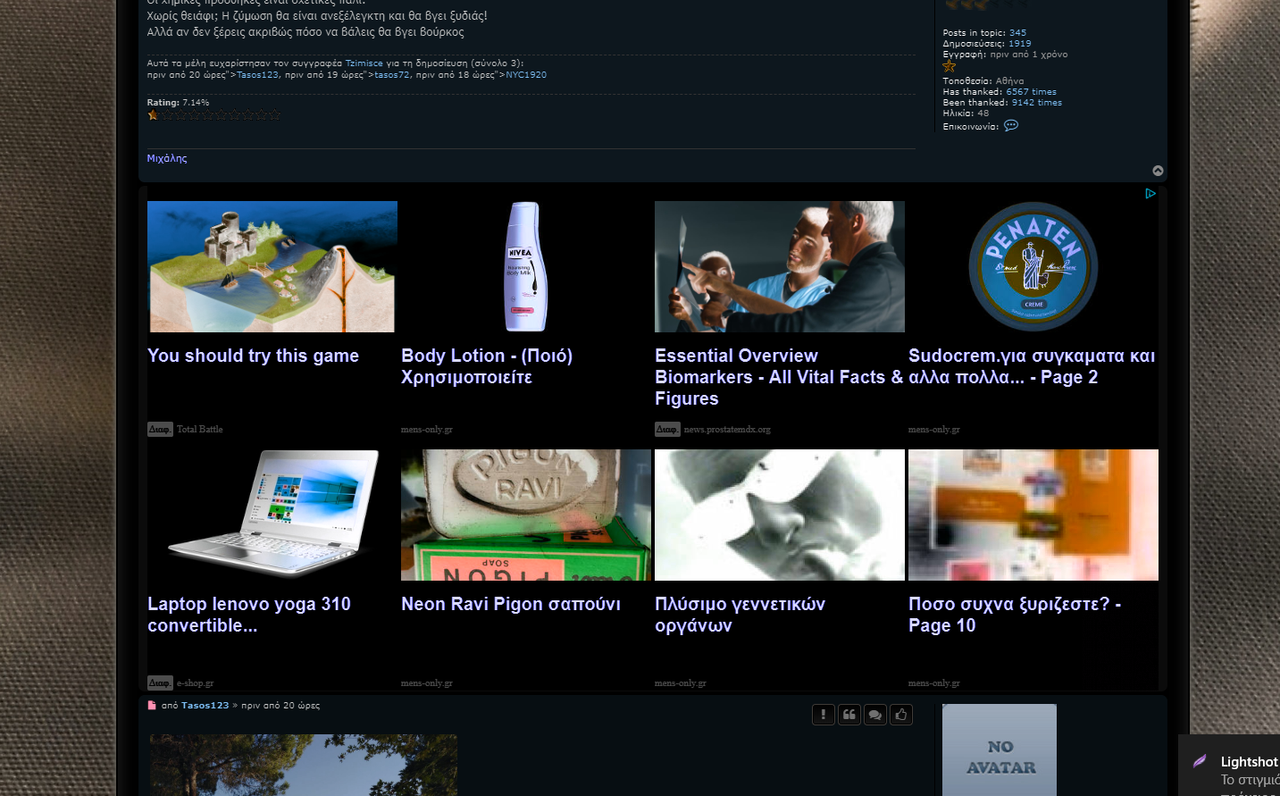Click the 'Τοποθεσία: Αθήνα' profile text
This screenshot has width=1280, height=796.
[x=983, y=81]
